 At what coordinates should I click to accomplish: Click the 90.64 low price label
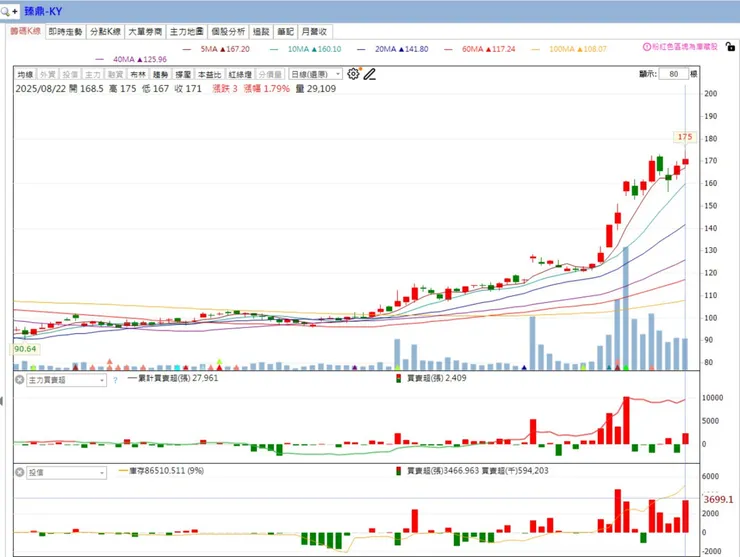25,349
